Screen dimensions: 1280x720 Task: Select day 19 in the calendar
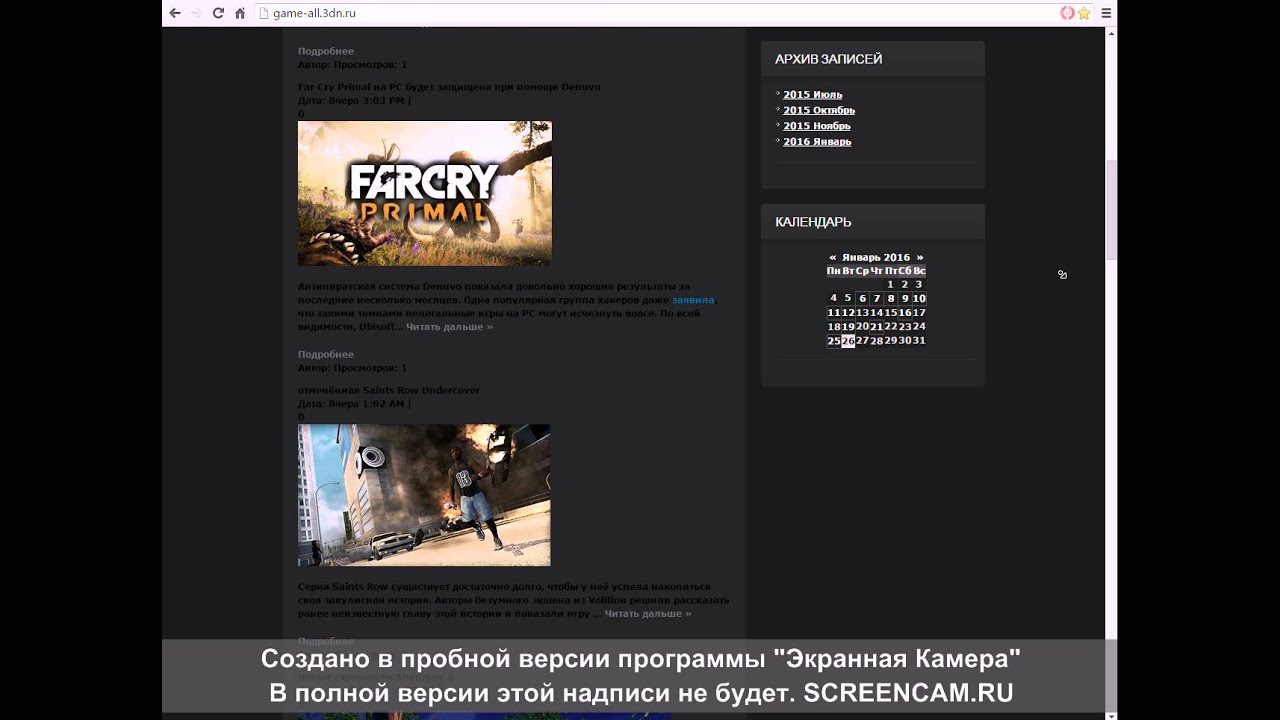click(848, 327)
